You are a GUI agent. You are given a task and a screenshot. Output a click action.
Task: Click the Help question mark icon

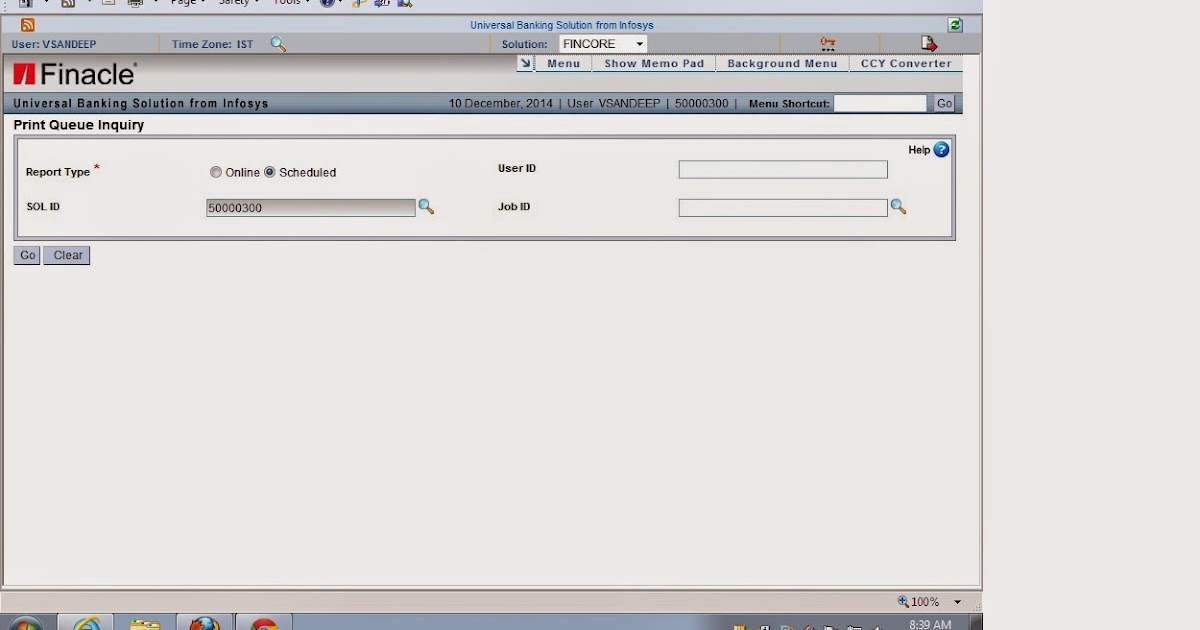click(940, 149)
